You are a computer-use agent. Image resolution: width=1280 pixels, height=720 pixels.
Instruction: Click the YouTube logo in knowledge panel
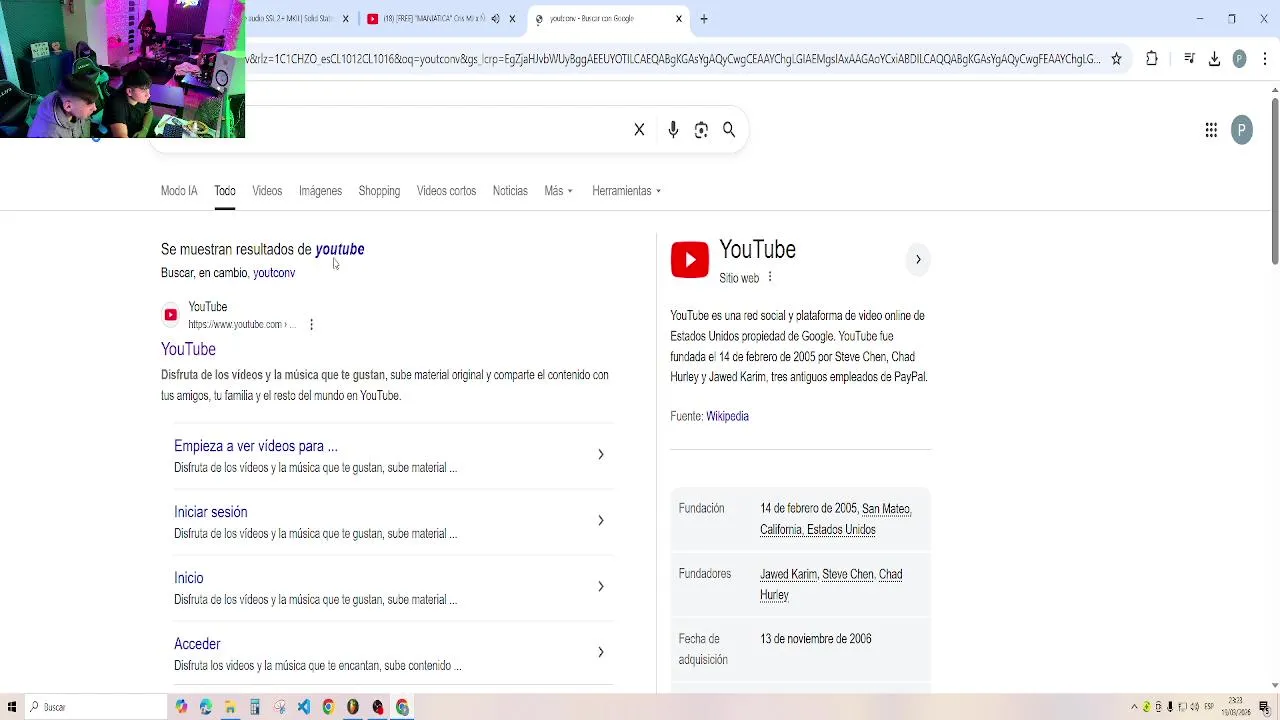pyautogui.click(x=690, y=259)
